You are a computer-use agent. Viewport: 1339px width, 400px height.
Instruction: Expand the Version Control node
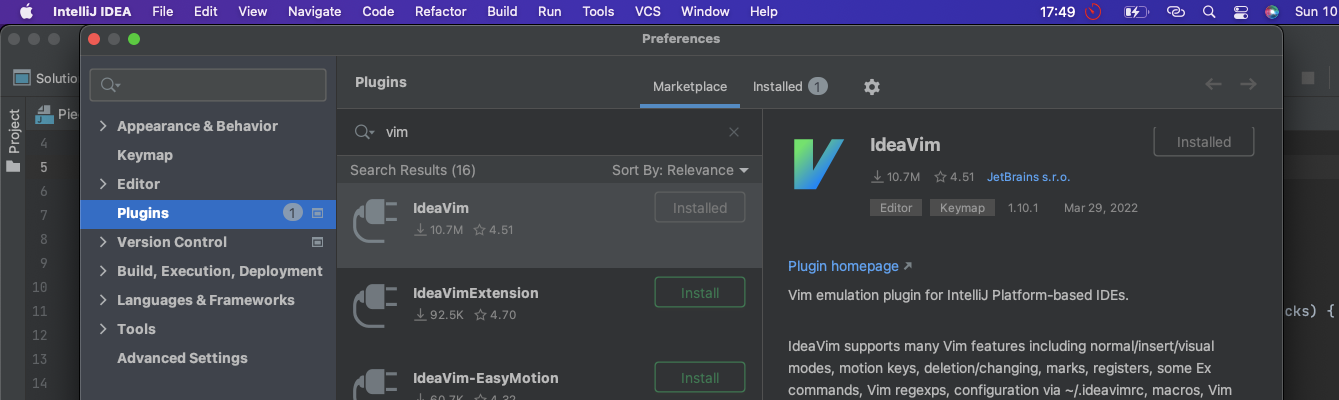pyautogui.click(x=103, y=242)
